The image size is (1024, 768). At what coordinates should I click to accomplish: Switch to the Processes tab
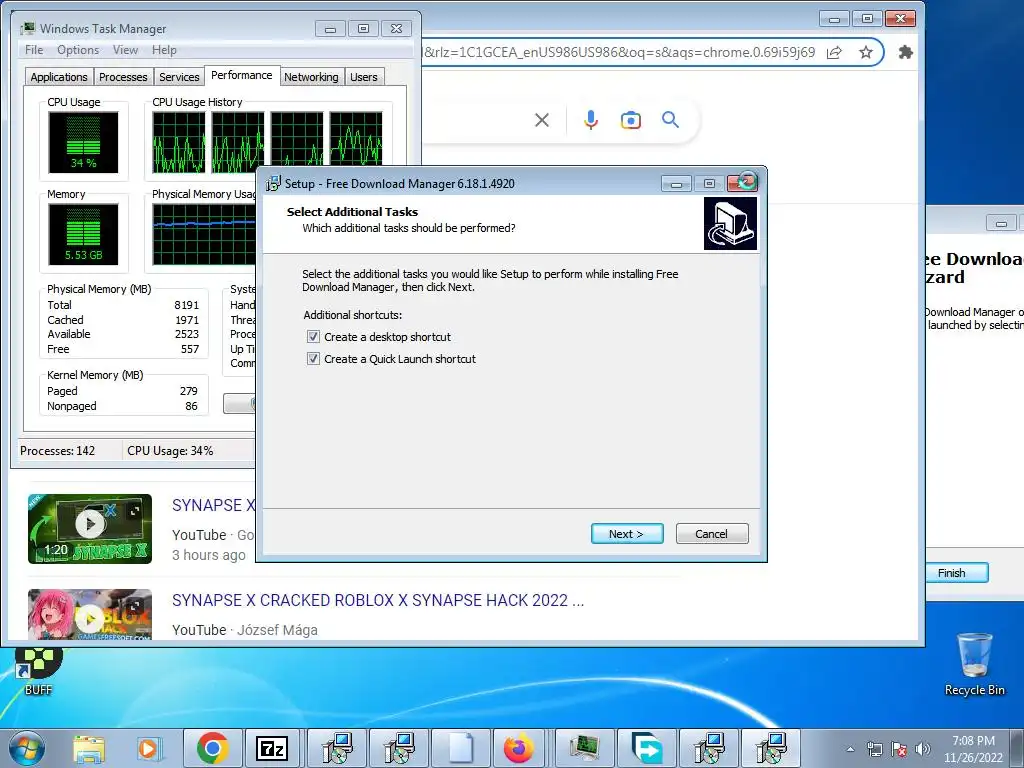click(x=123, y=77)
